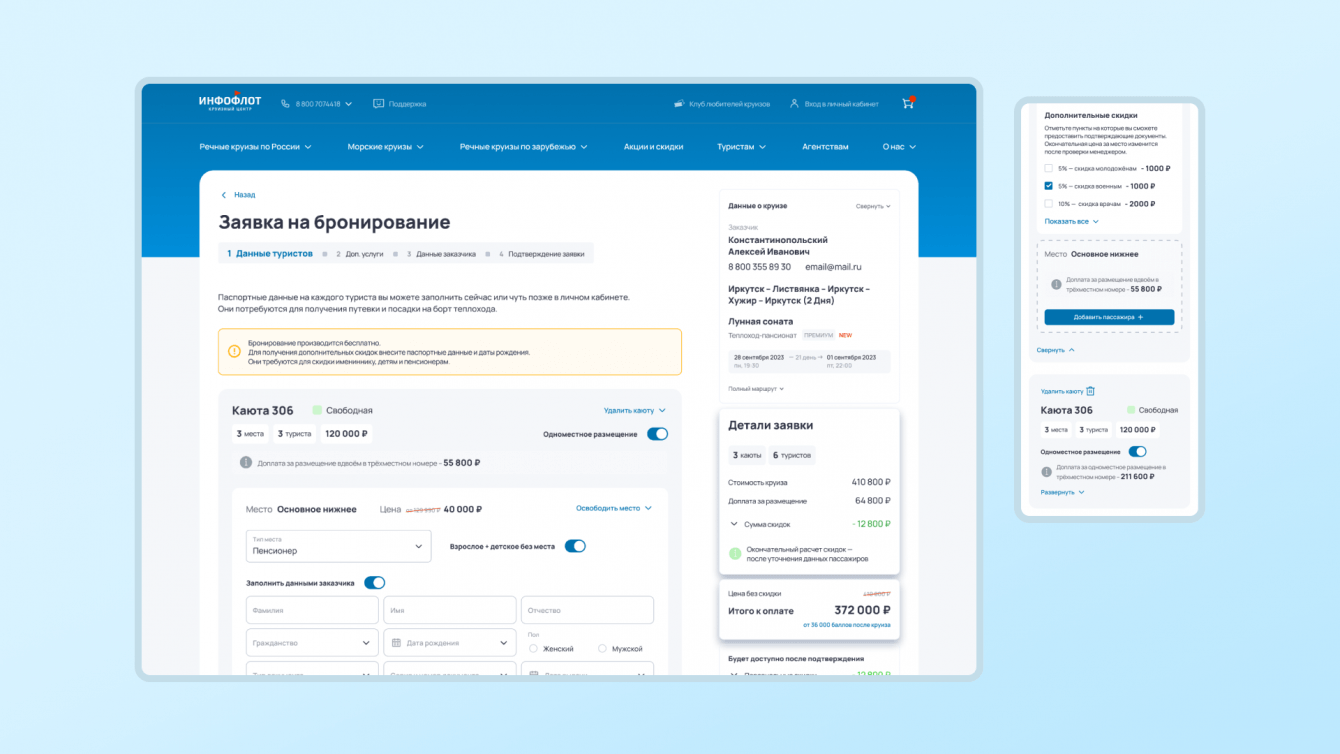Go to Агентствам page
Screen dimensions: 1340x754
pos(825,147)
